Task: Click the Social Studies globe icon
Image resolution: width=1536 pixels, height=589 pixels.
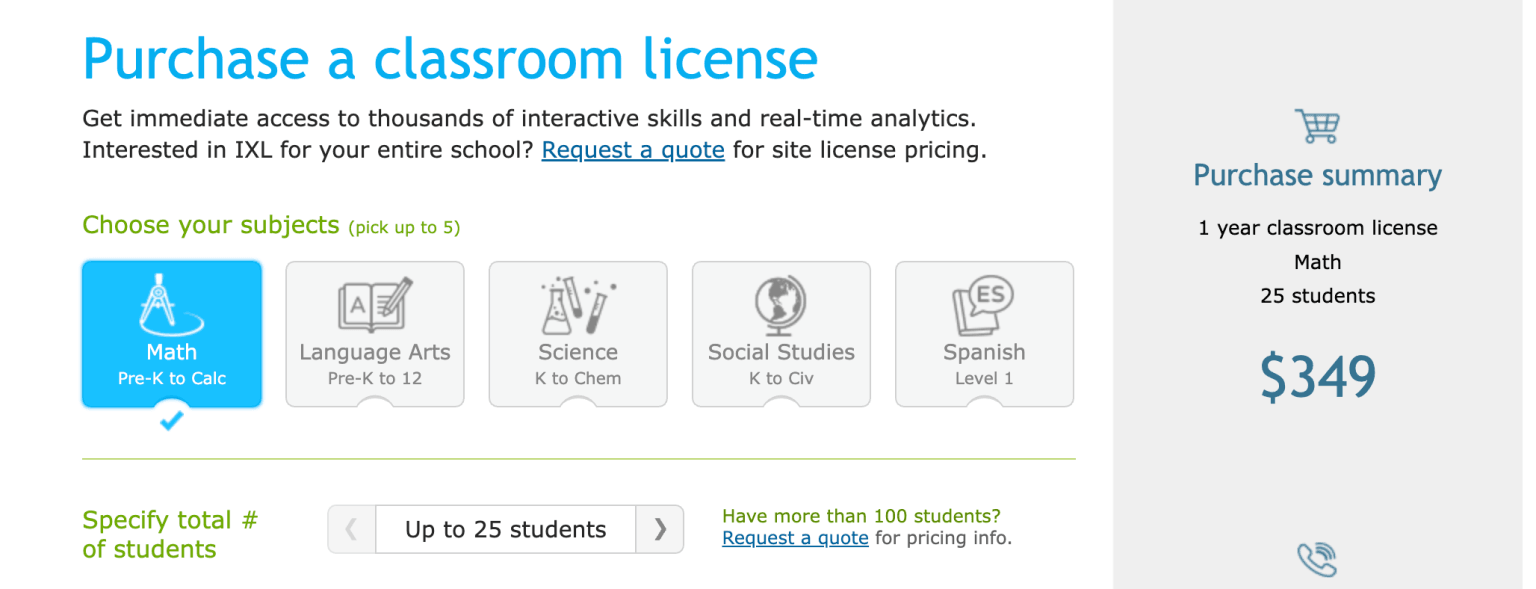Action: [781, 305]
